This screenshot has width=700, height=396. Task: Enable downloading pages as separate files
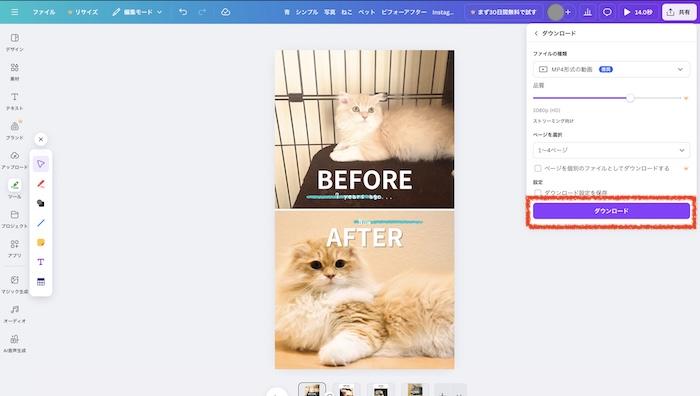(538, 168)
